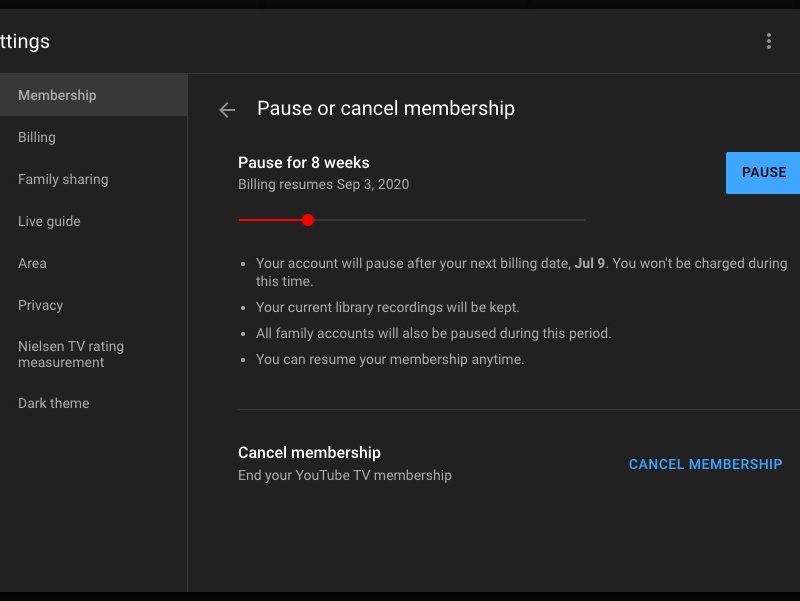Click the far right end of the pause slider track
Screen dimensions: 800x601
[x=583, y=220]
